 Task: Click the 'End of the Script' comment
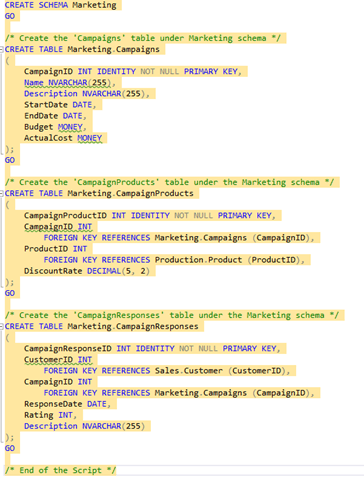pyautogui.click(x=60, y=470)
